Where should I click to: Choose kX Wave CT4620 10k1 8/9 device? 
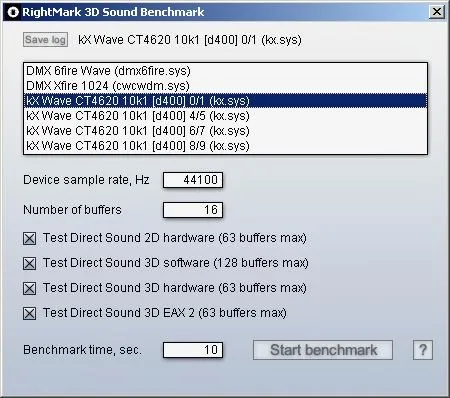[x=225, y=146]
